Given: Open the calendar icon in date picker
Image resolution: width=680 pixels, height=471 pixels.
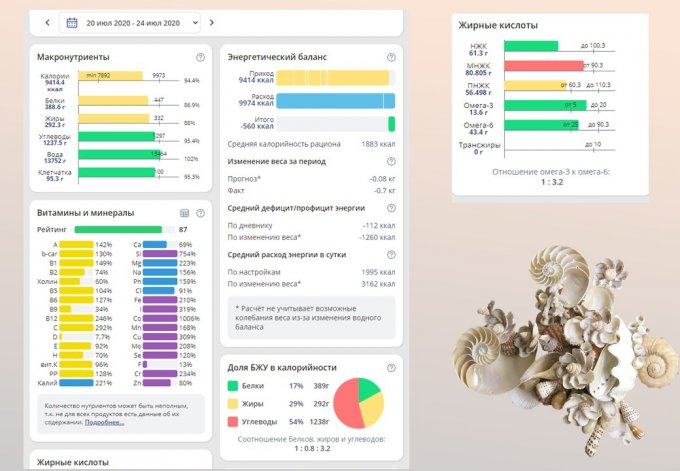Looking at the screenshot, I should 72,22.
